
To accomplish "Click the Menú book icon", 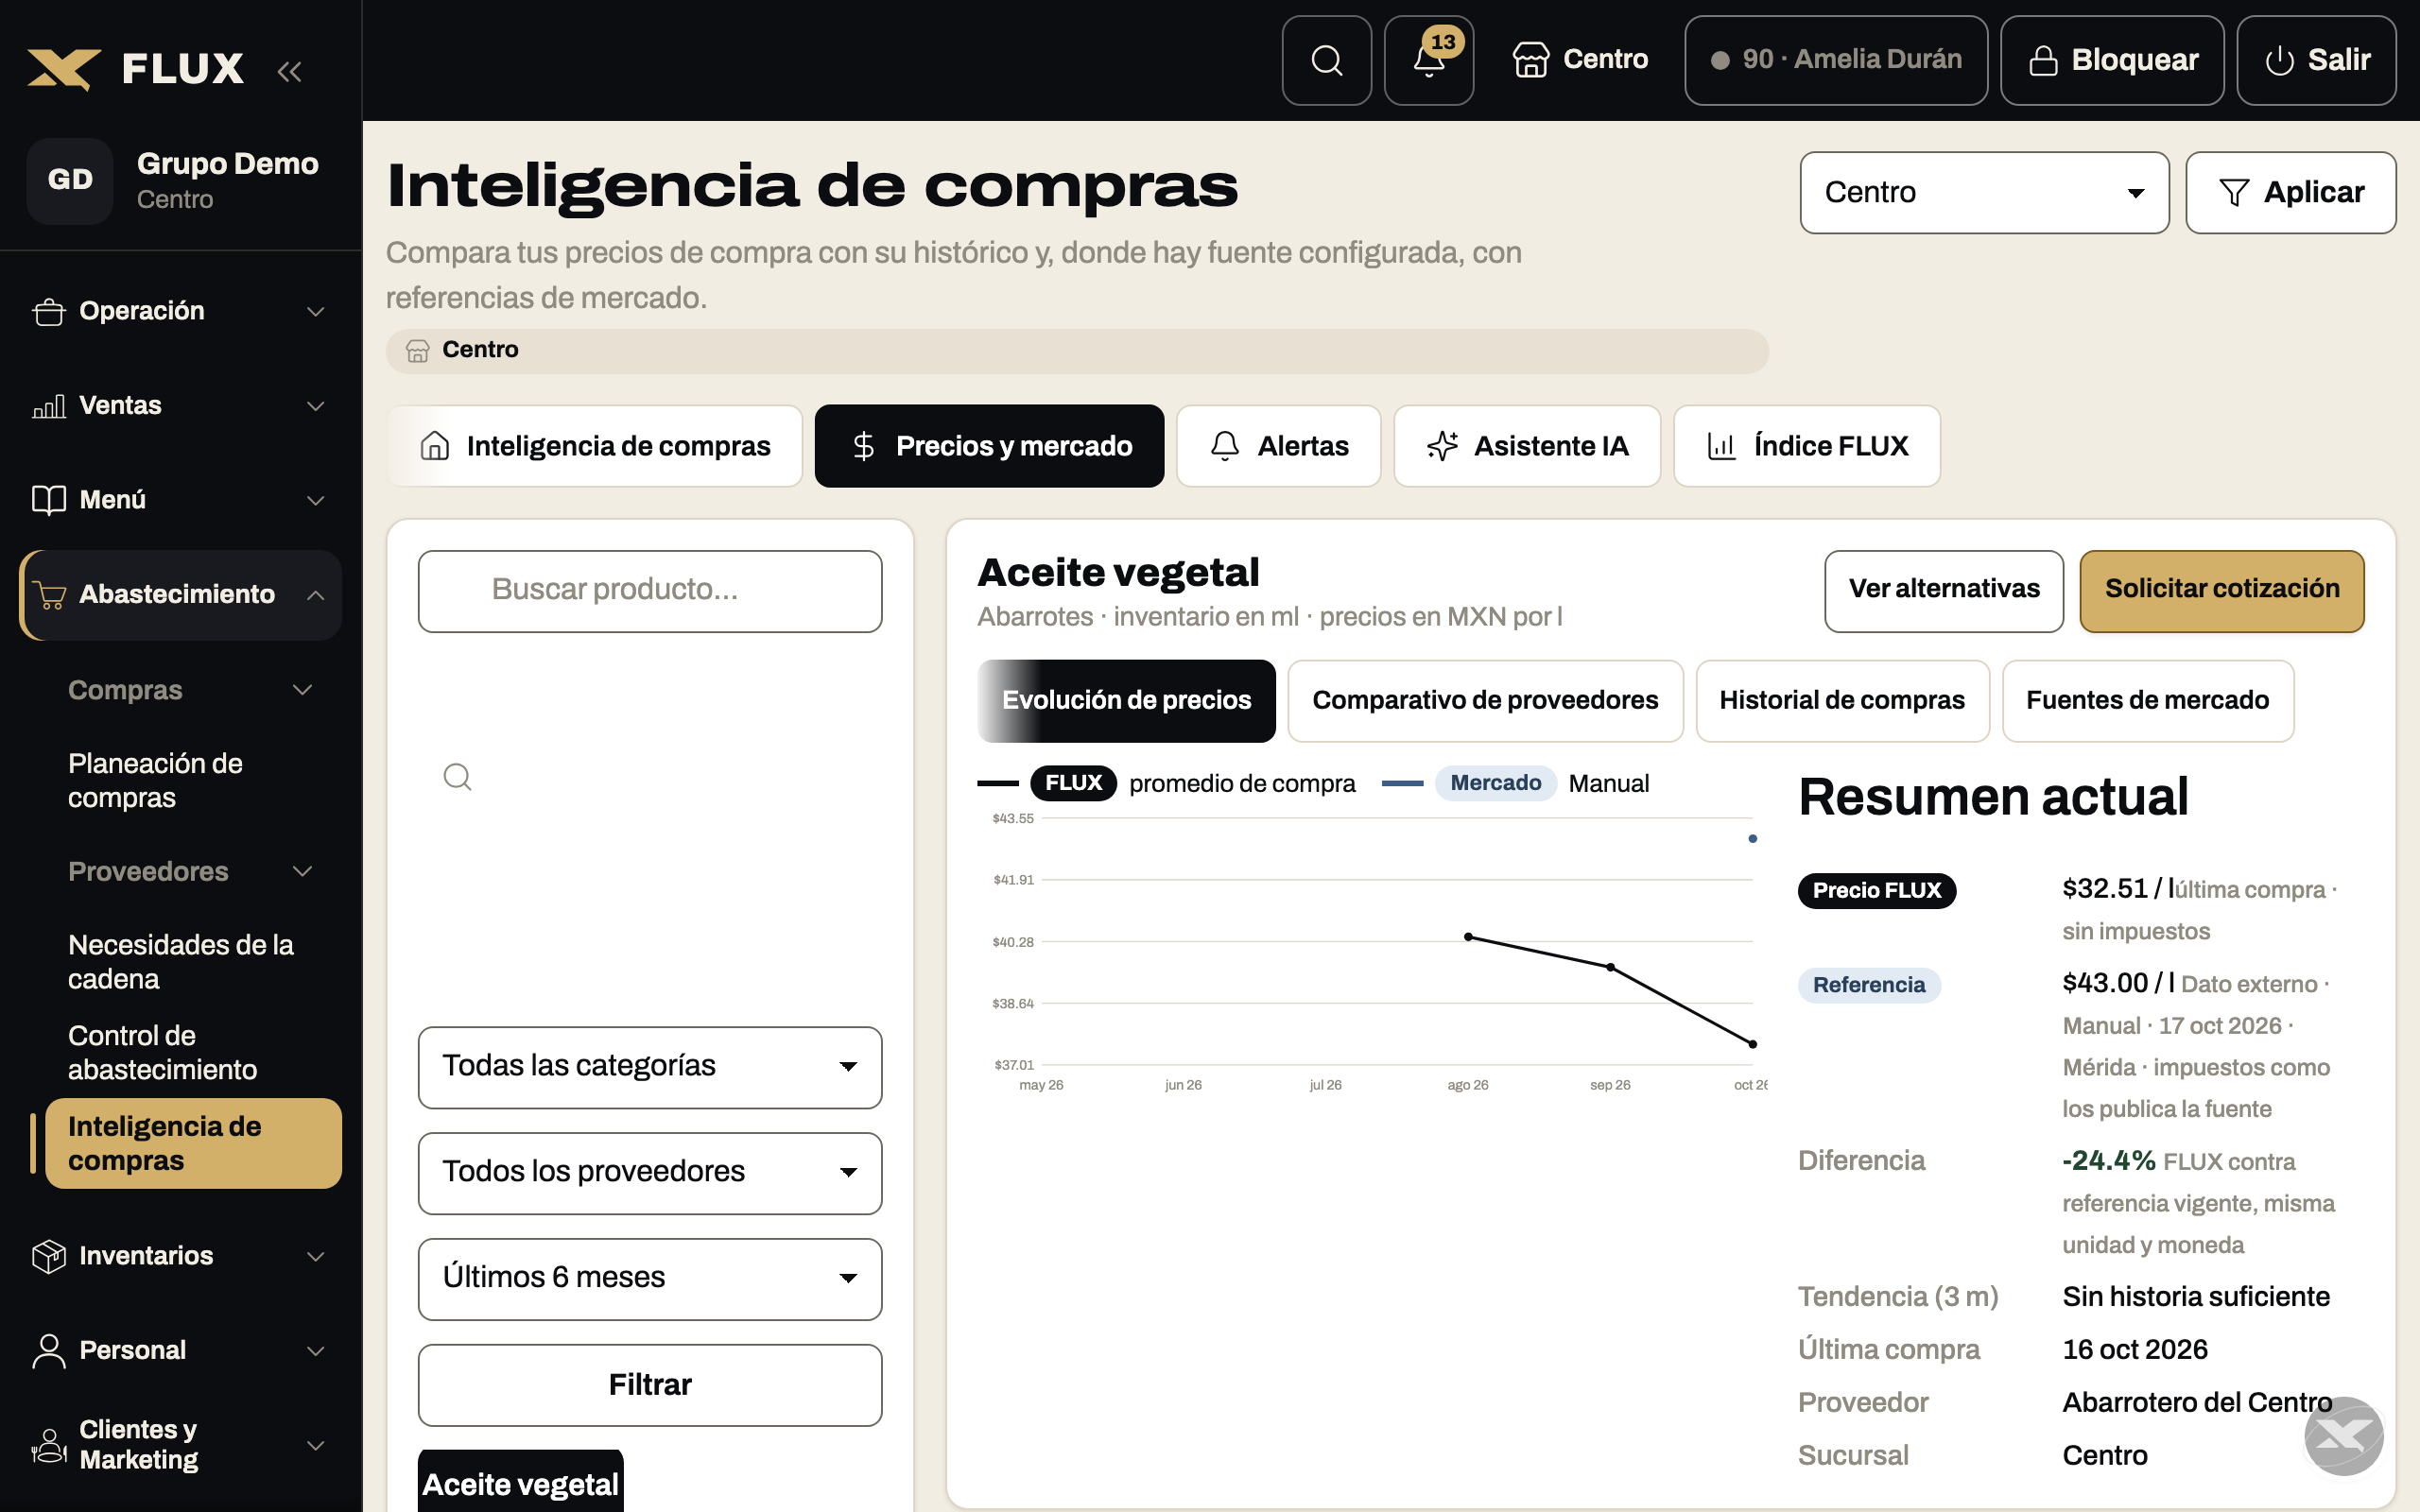I will click(x=48, y=500).
